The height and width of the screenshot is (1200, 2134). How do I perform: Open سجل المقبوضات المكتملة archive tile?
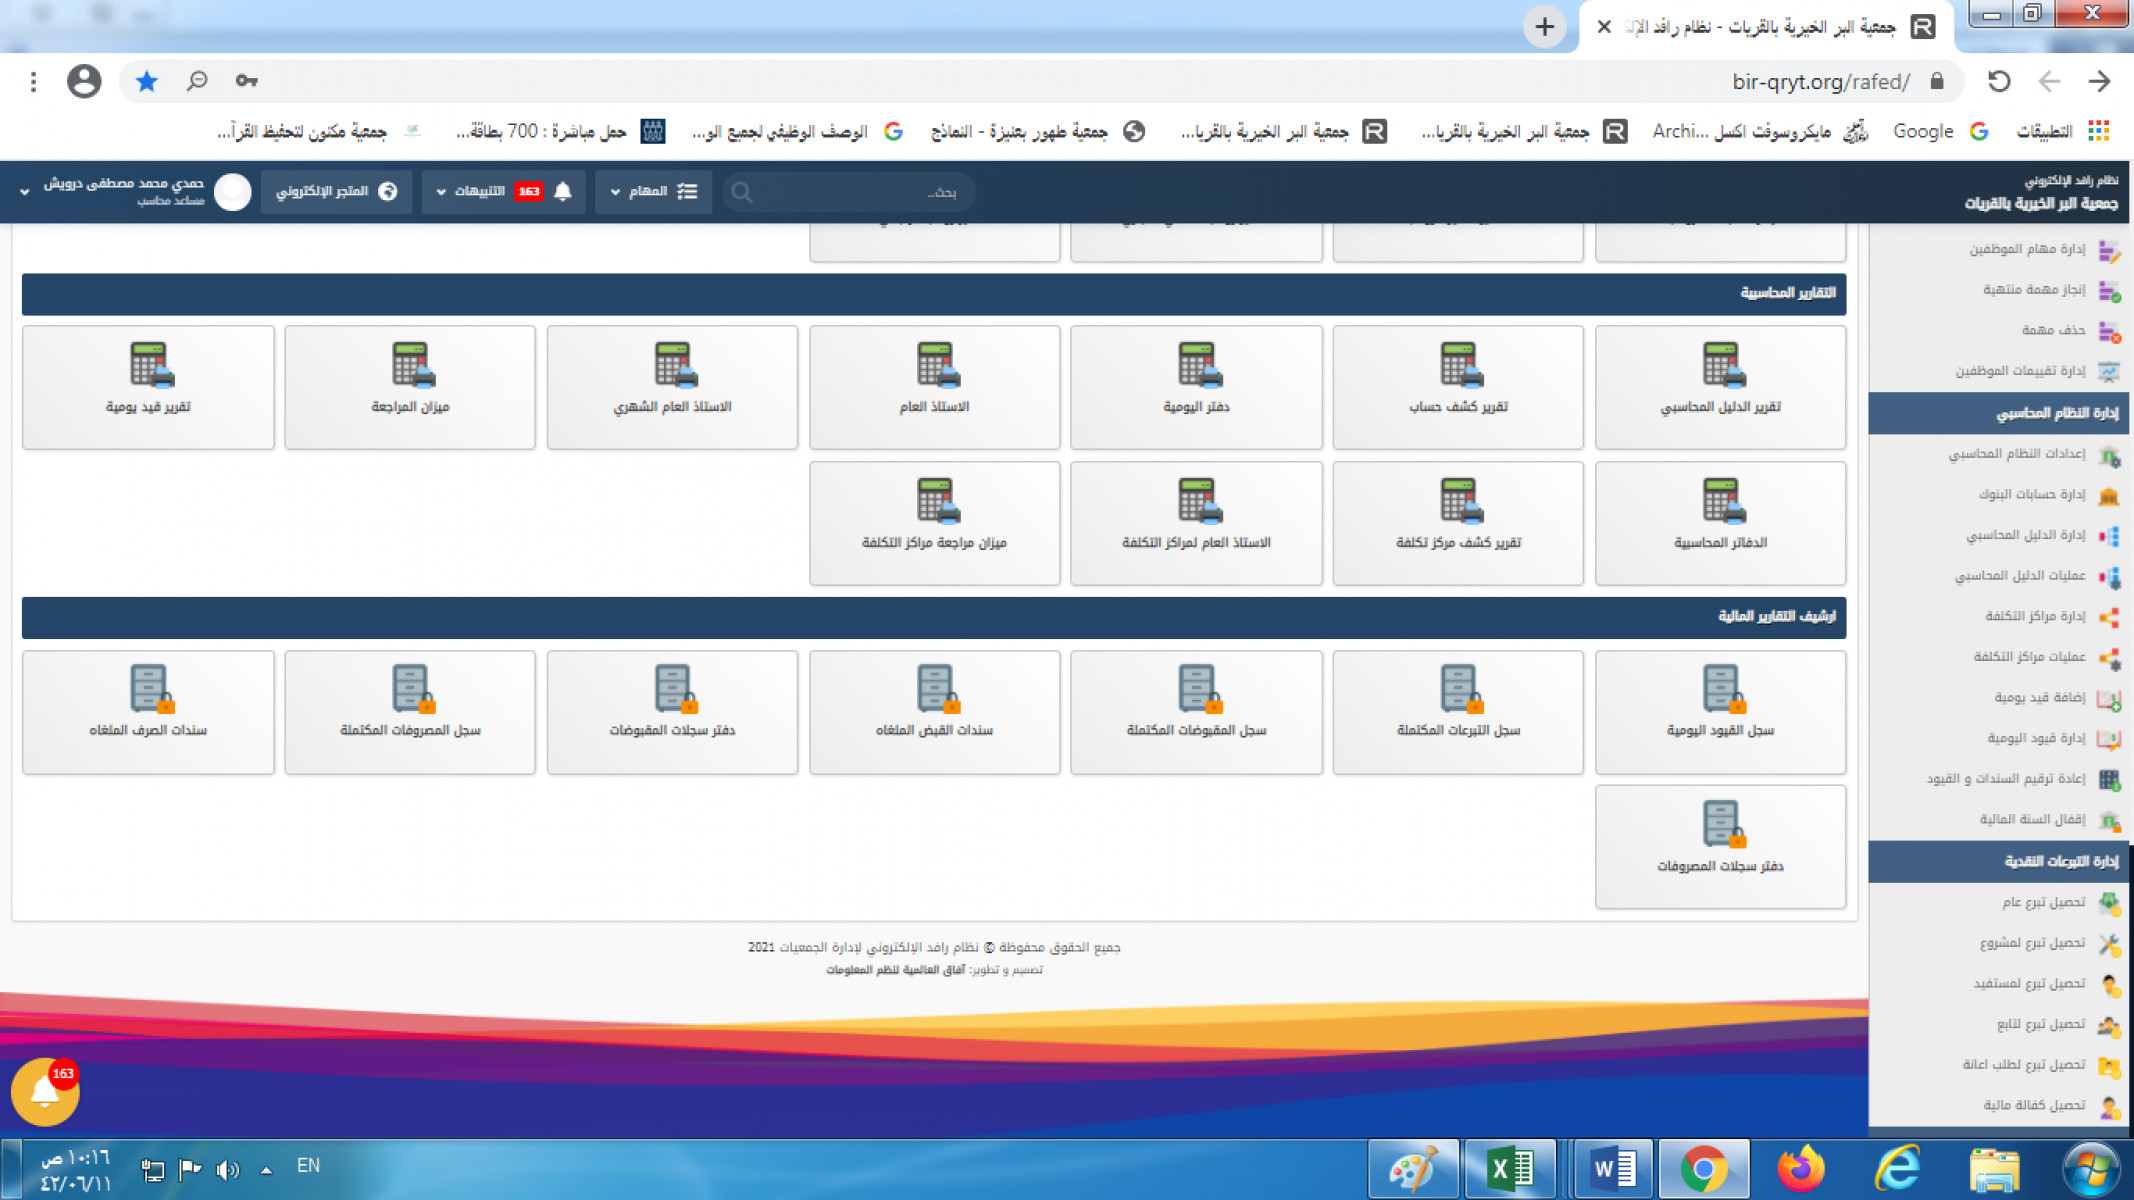1196,712
